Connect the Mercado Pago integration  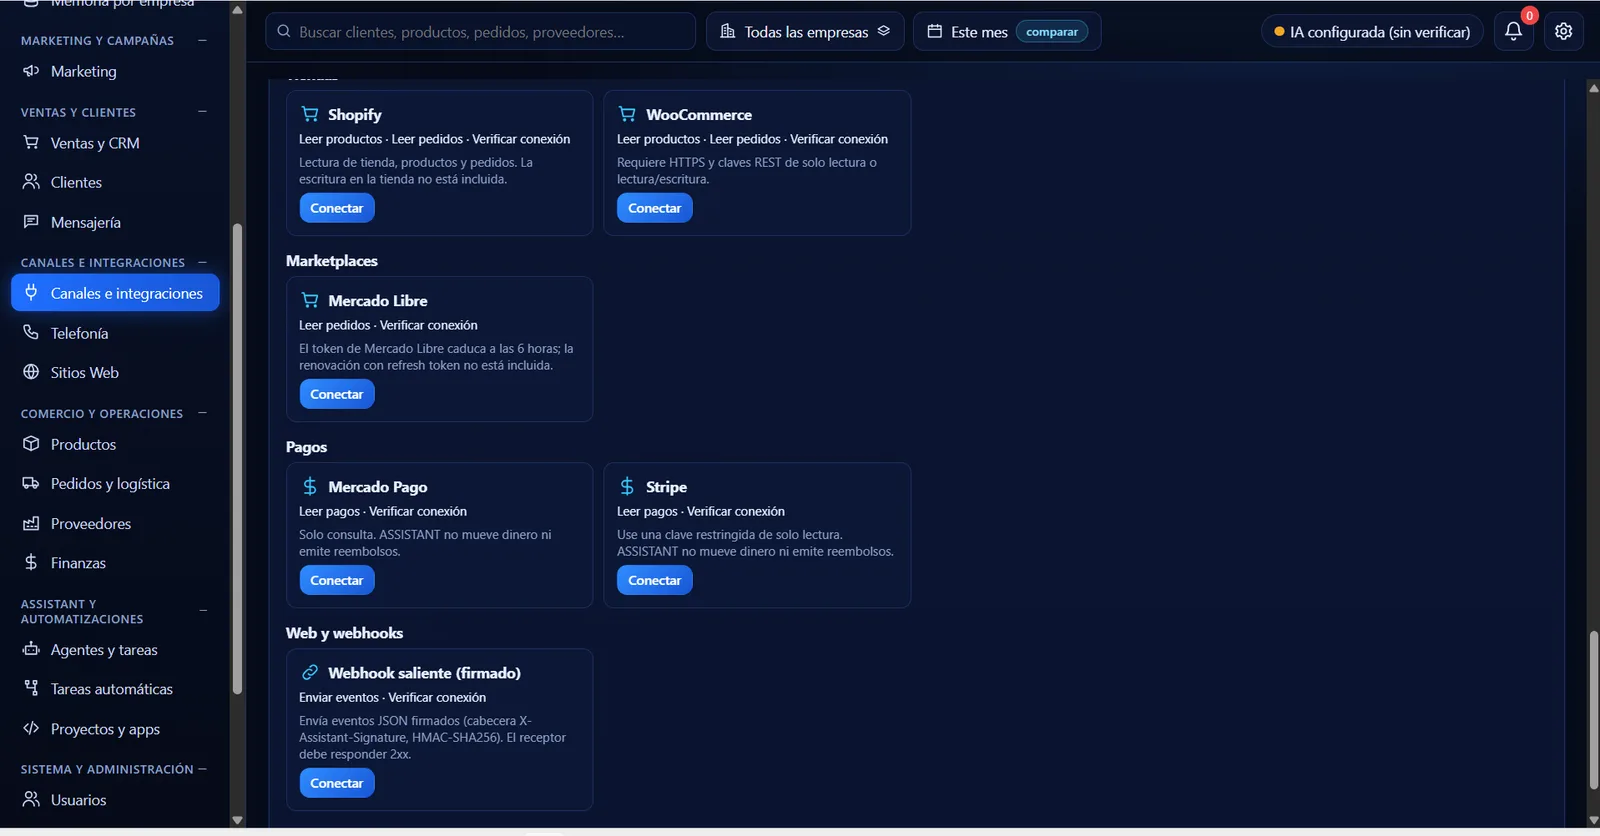337,580
